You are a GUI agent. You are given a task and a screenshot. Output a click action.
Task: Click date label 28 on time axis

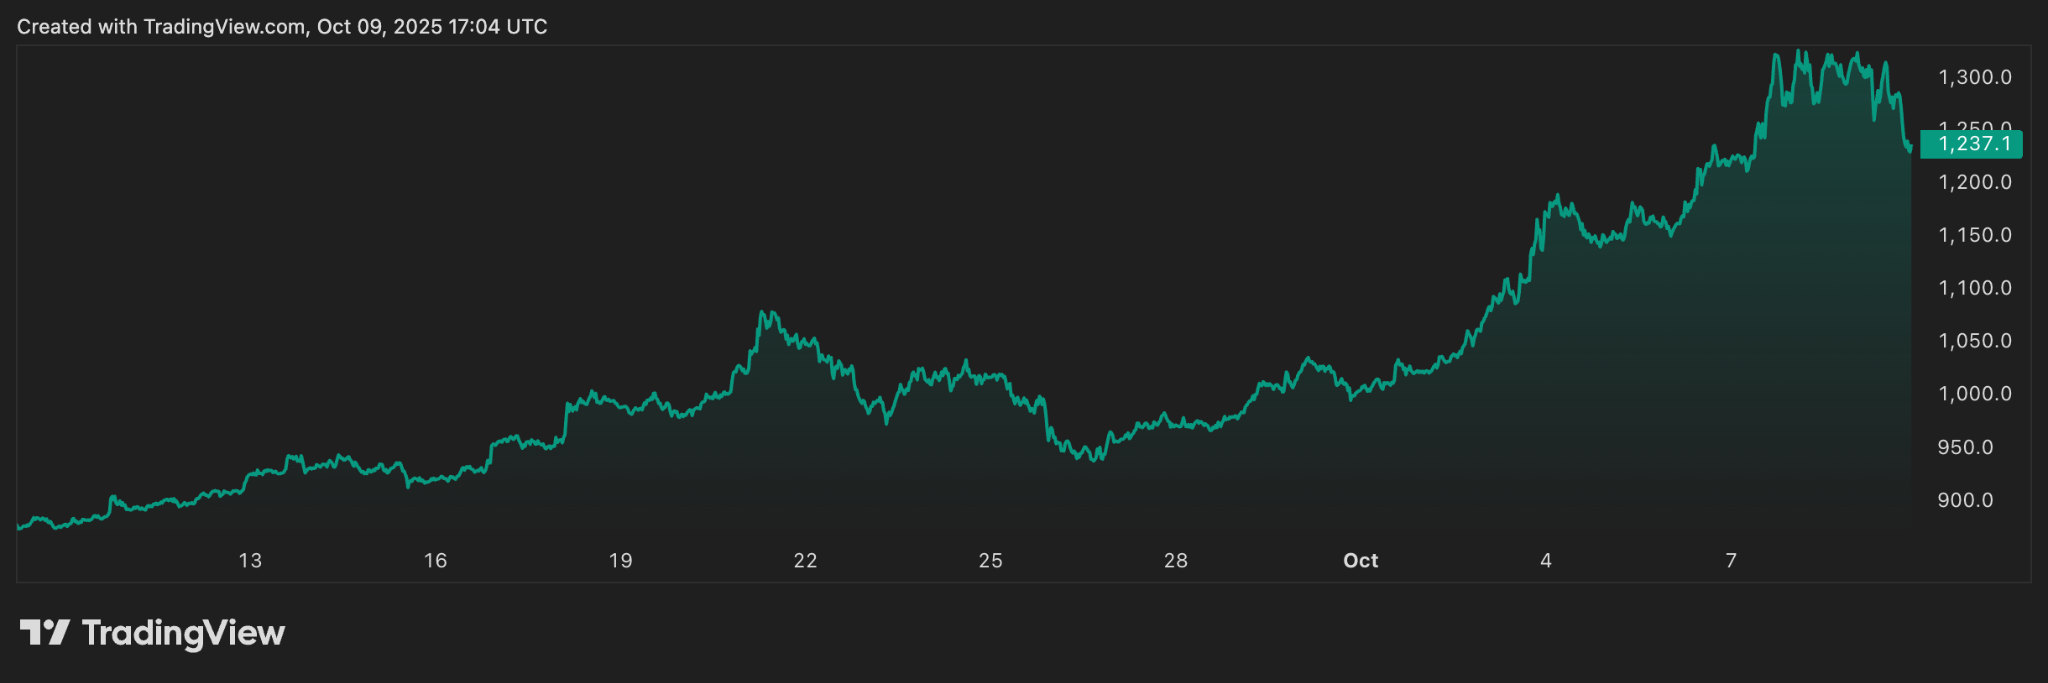click(1175, 561)
